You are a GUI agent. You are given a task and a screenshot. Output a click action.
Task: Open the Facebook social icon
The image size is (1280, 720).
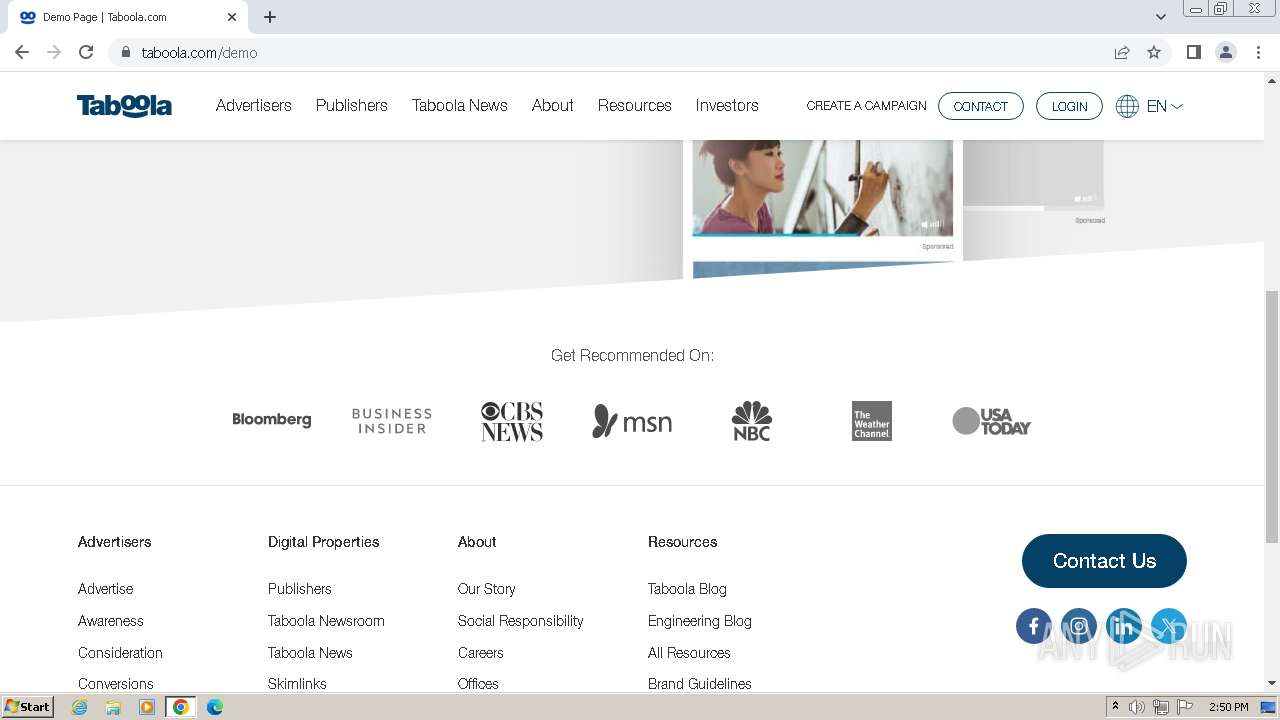tap(1033, 627)
